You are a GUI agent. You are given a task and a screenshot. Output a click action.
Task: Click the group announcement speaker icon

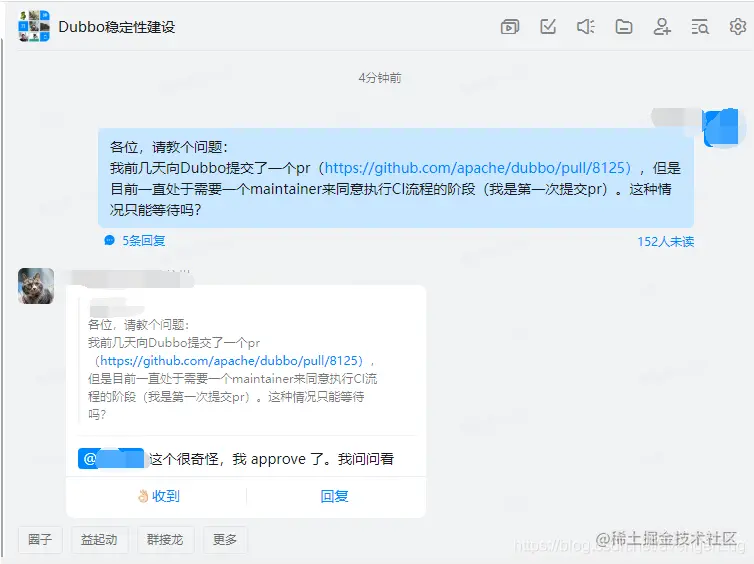(x=586, y=26)
